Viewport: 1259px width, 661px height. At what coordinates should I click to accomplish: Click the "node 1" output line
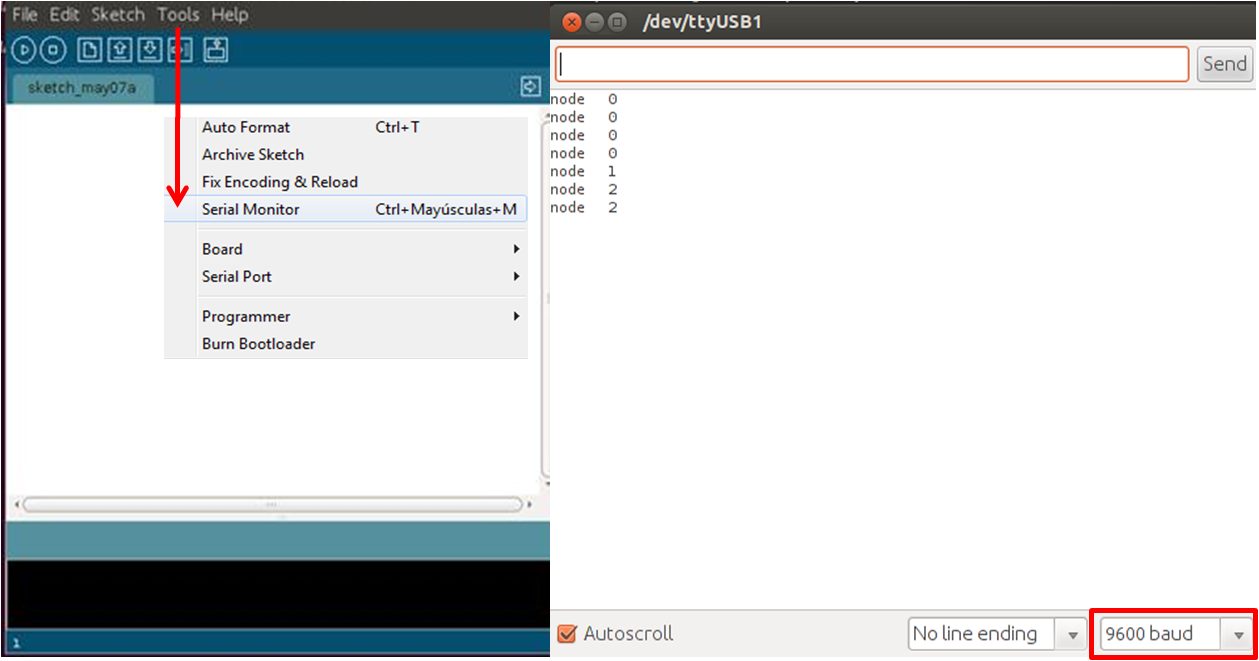click(x=584, y=171)
